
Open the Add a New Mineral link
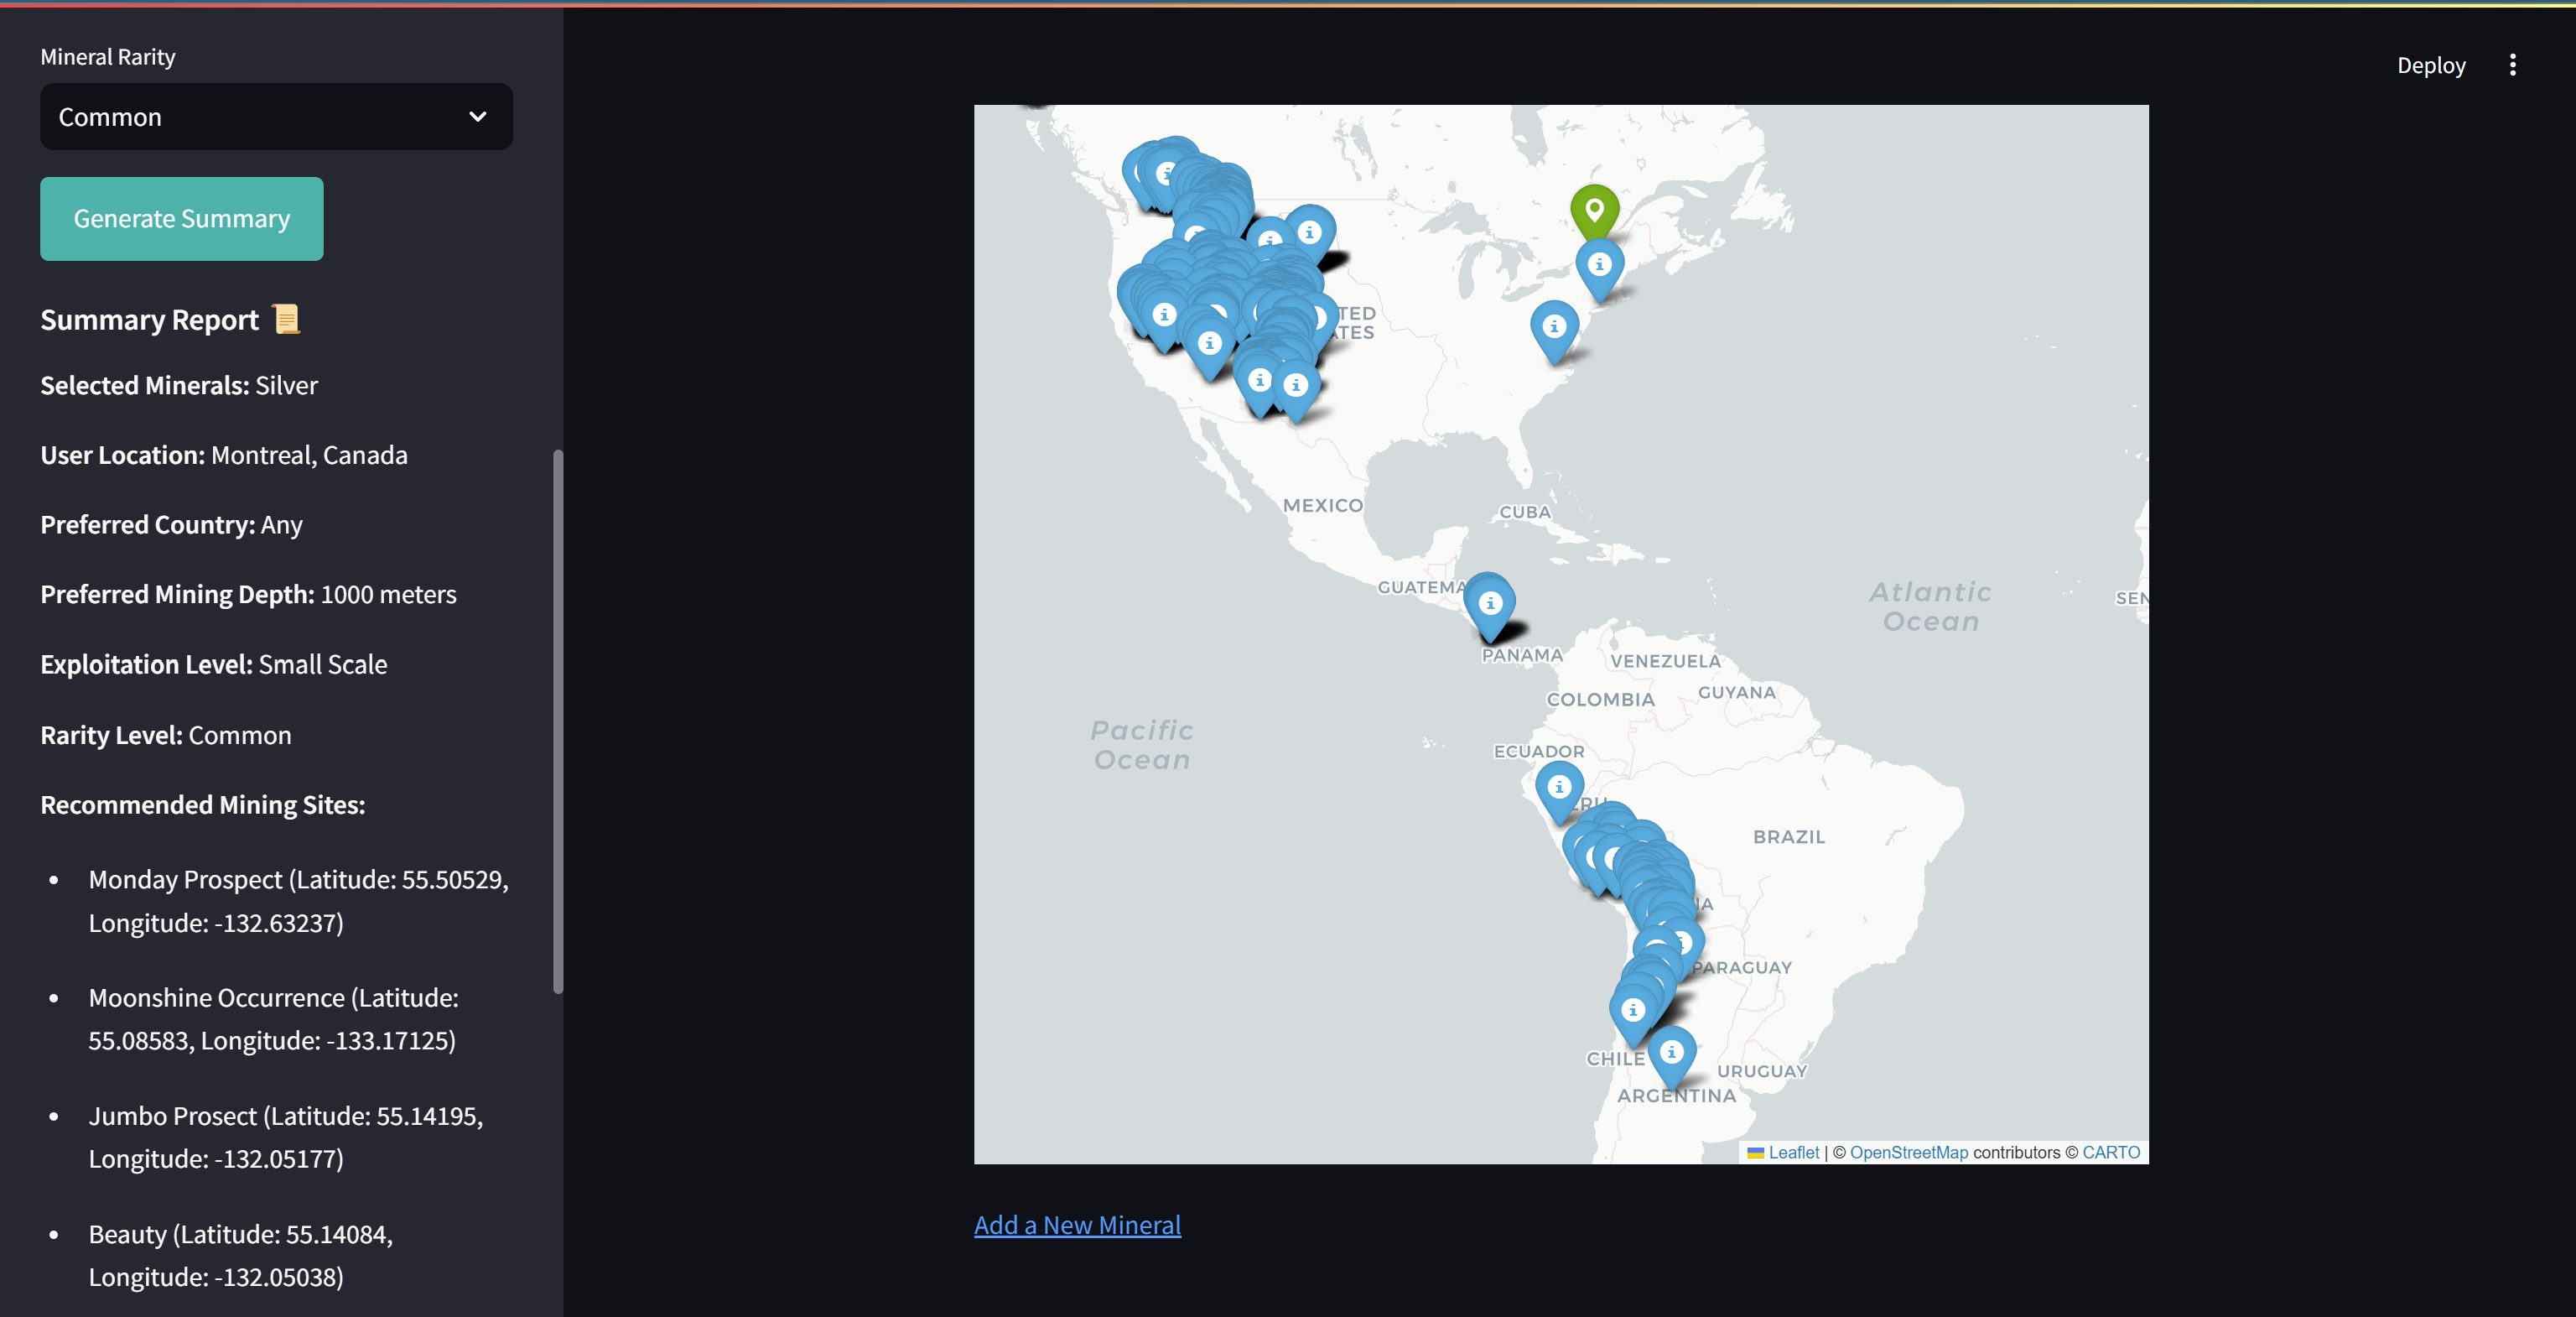tap(1077, 1225)
